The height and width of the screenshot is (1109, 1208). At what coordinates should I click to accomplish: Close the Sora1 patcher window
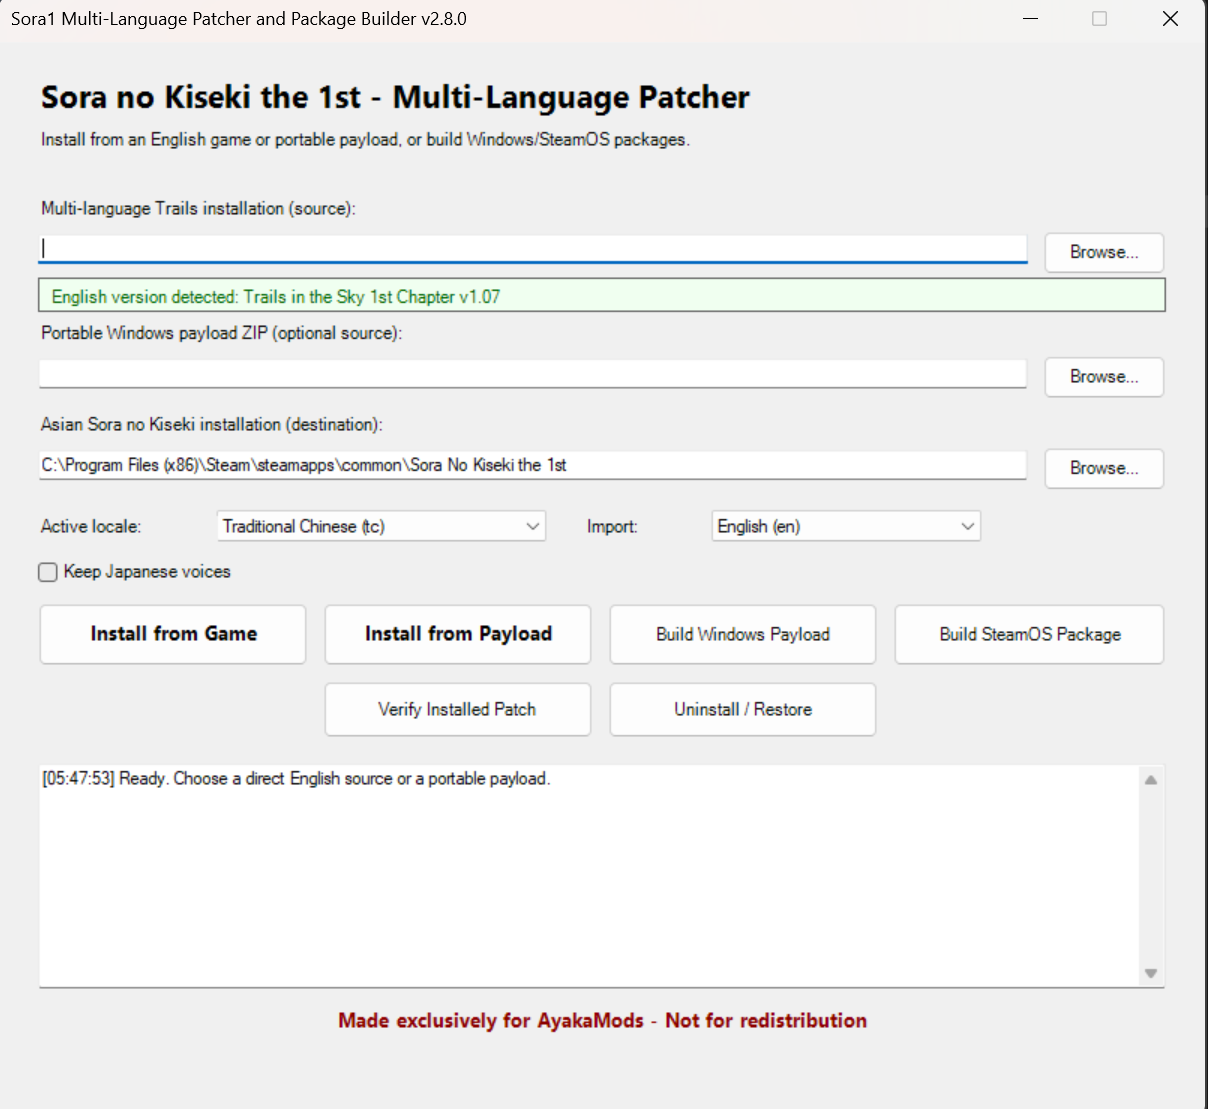point(1170,19)
